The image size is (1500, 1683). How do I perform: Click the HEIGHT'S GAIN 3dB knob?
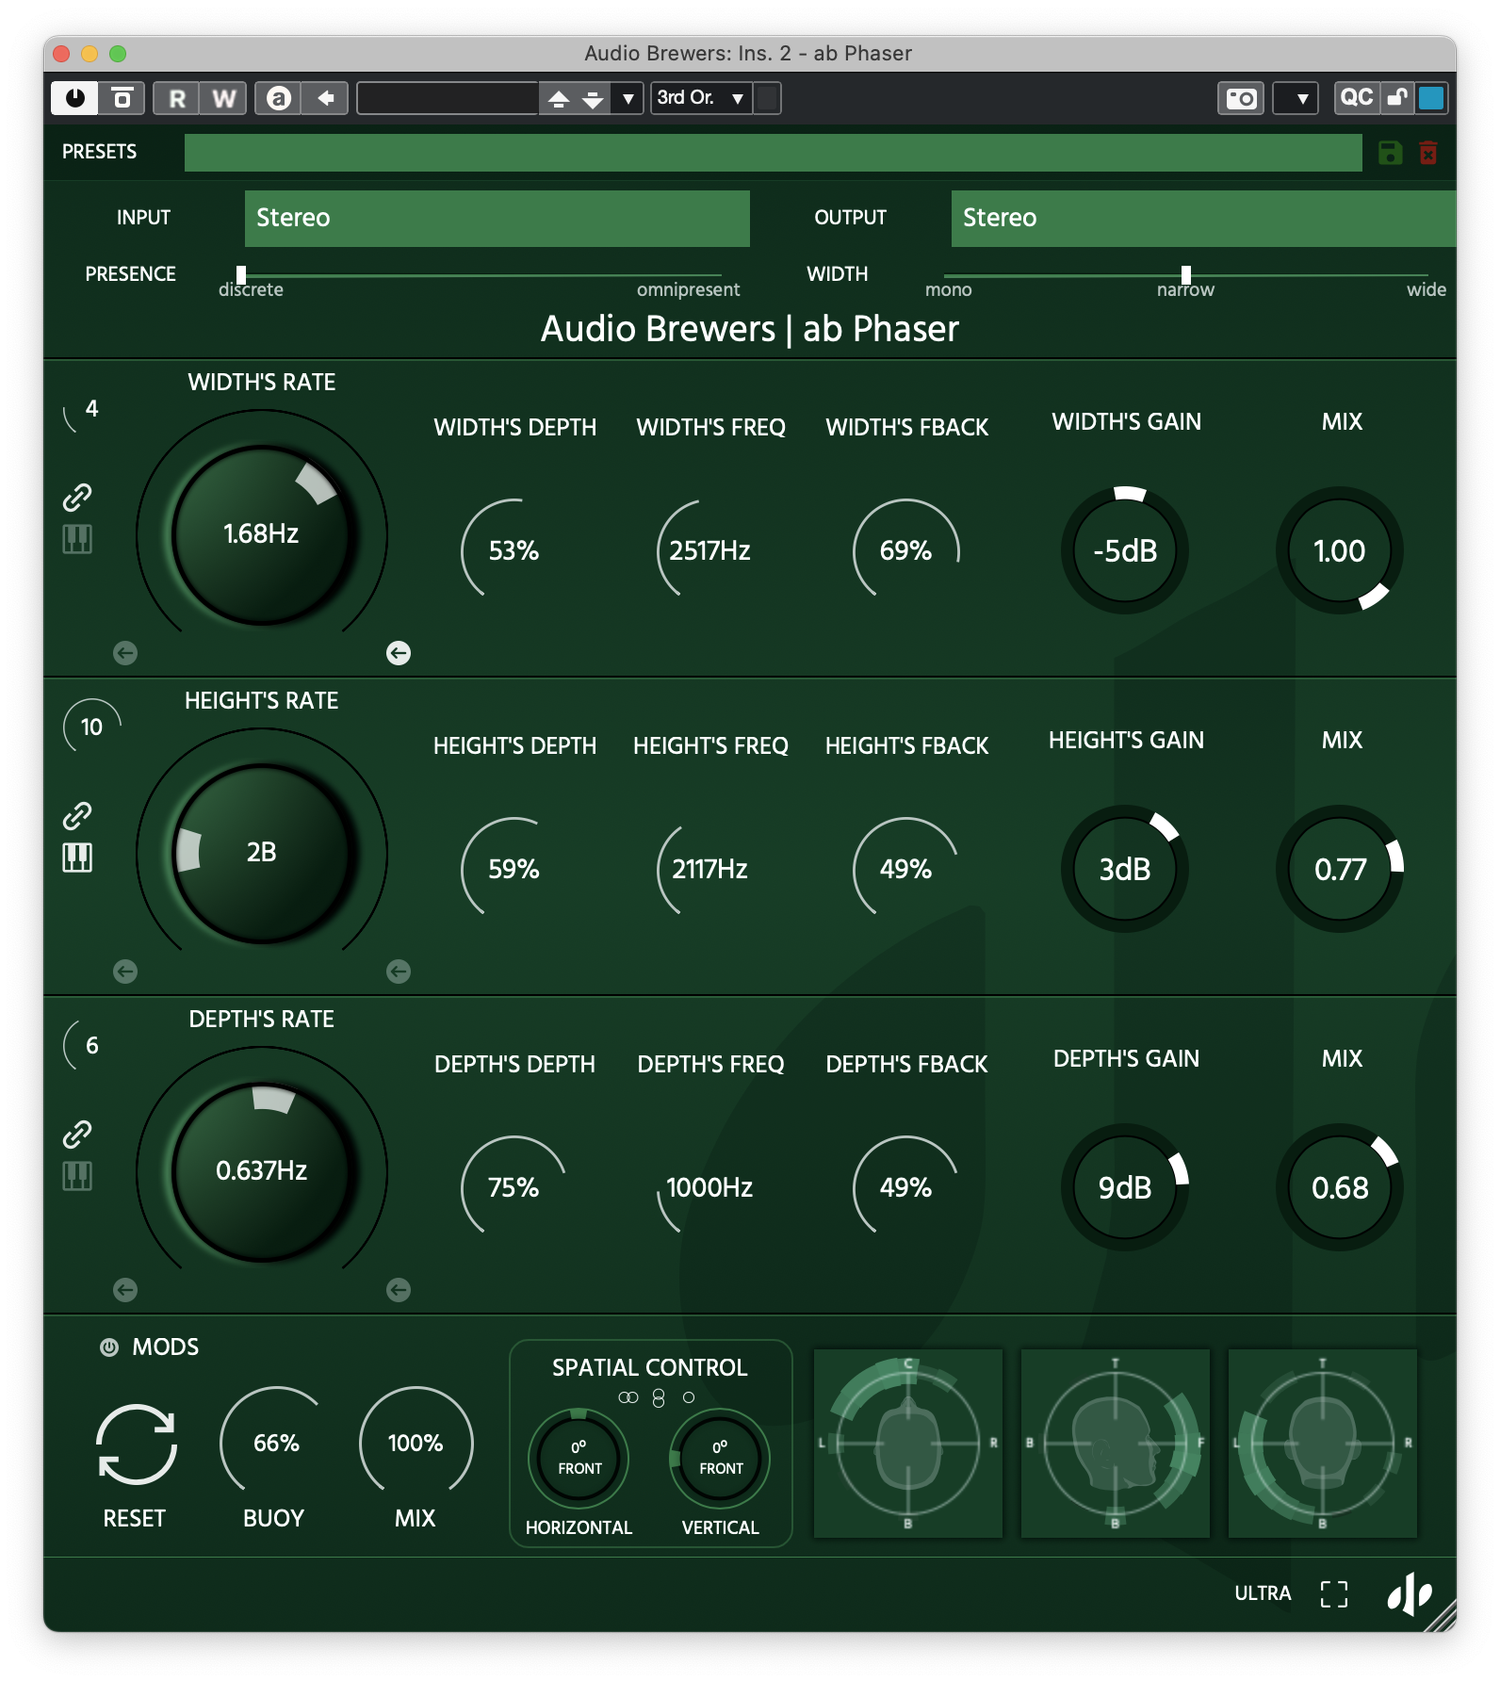[1125, 869]
